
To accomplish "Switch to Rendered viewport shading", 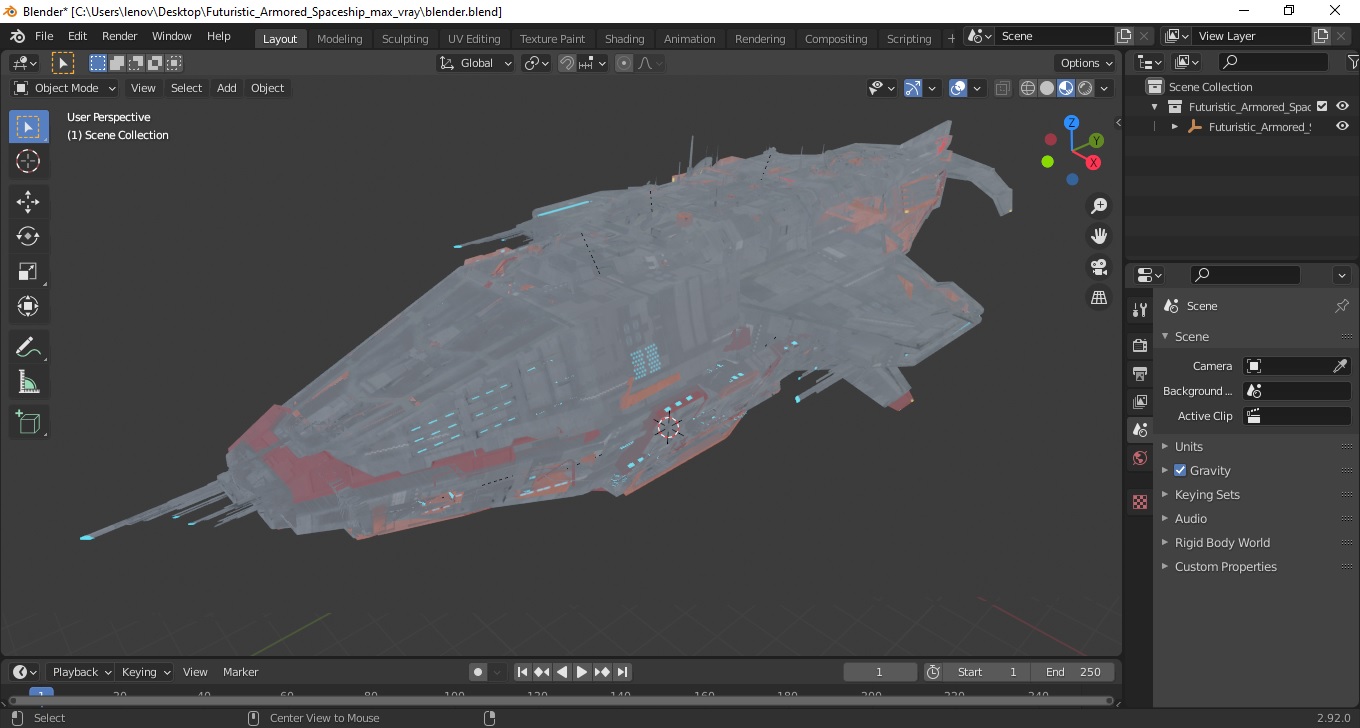I will pos(1085,88).
